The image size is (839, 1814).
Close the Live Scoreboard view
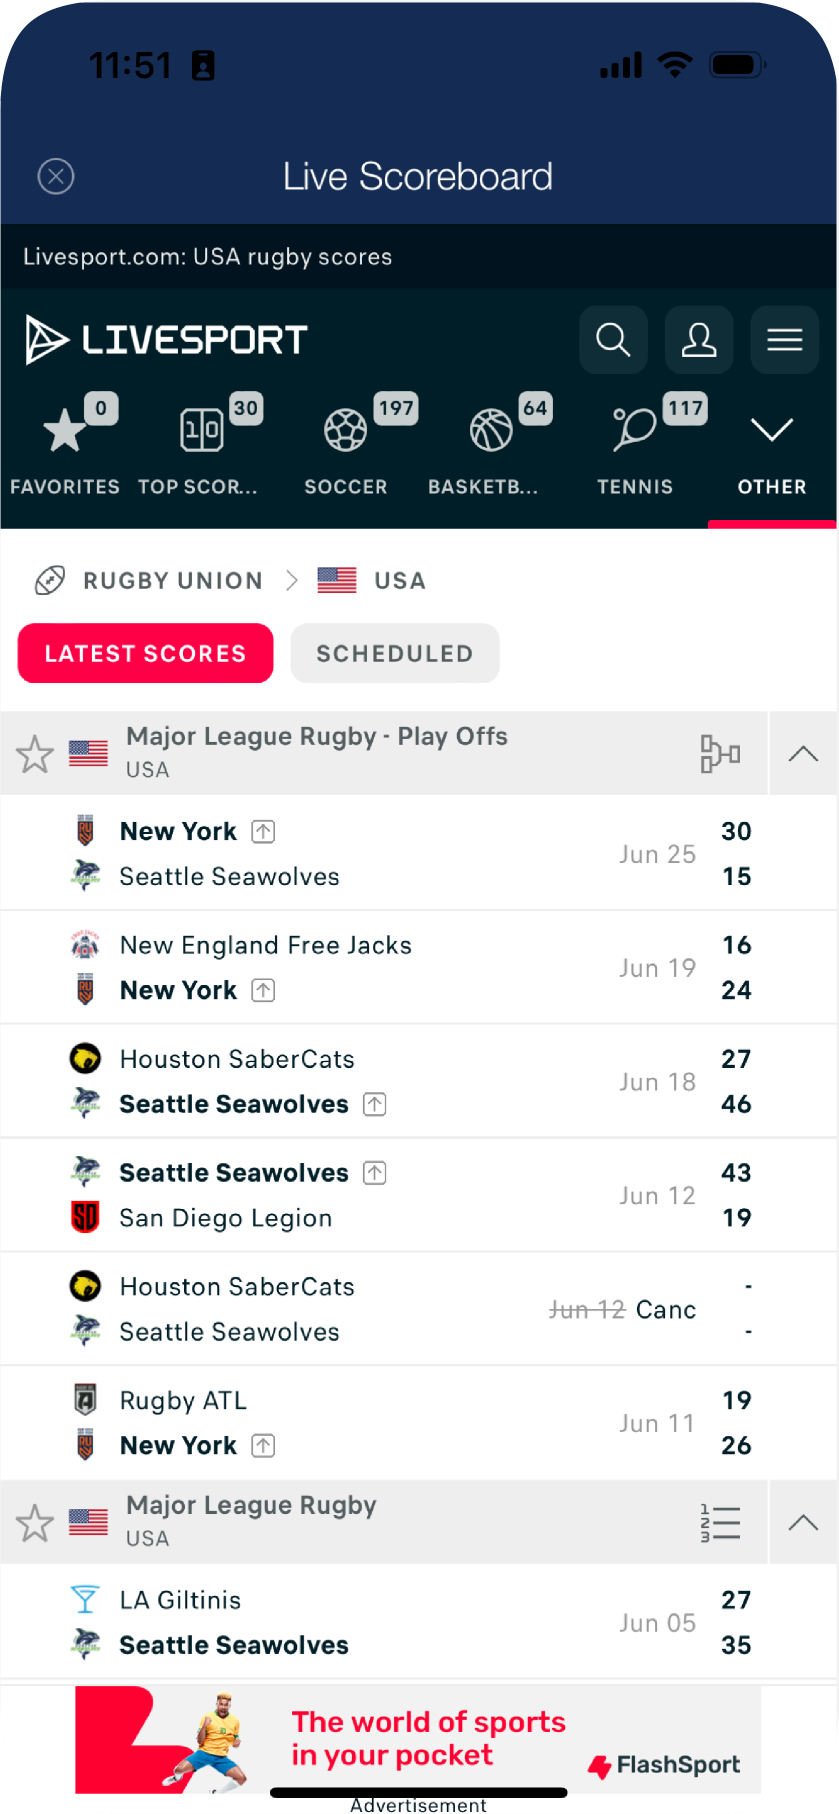[56, 177]
